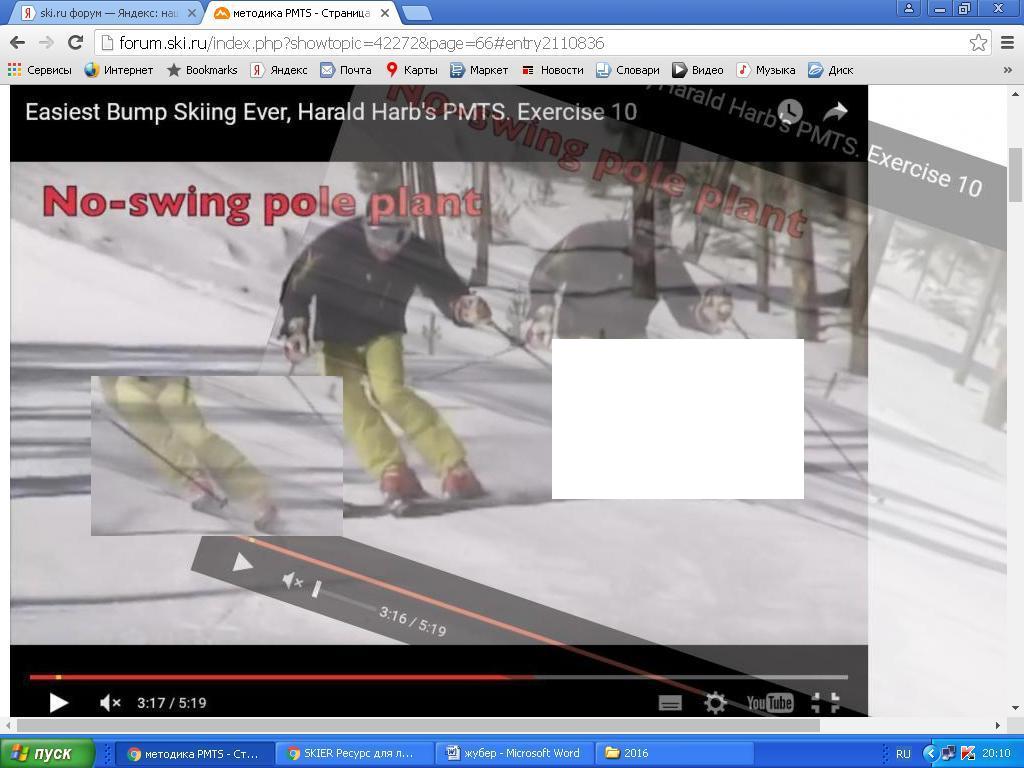Open the Chrome user profile button
The height and width of the screenshot is (768, 1024).
click(x=908, y=8)
